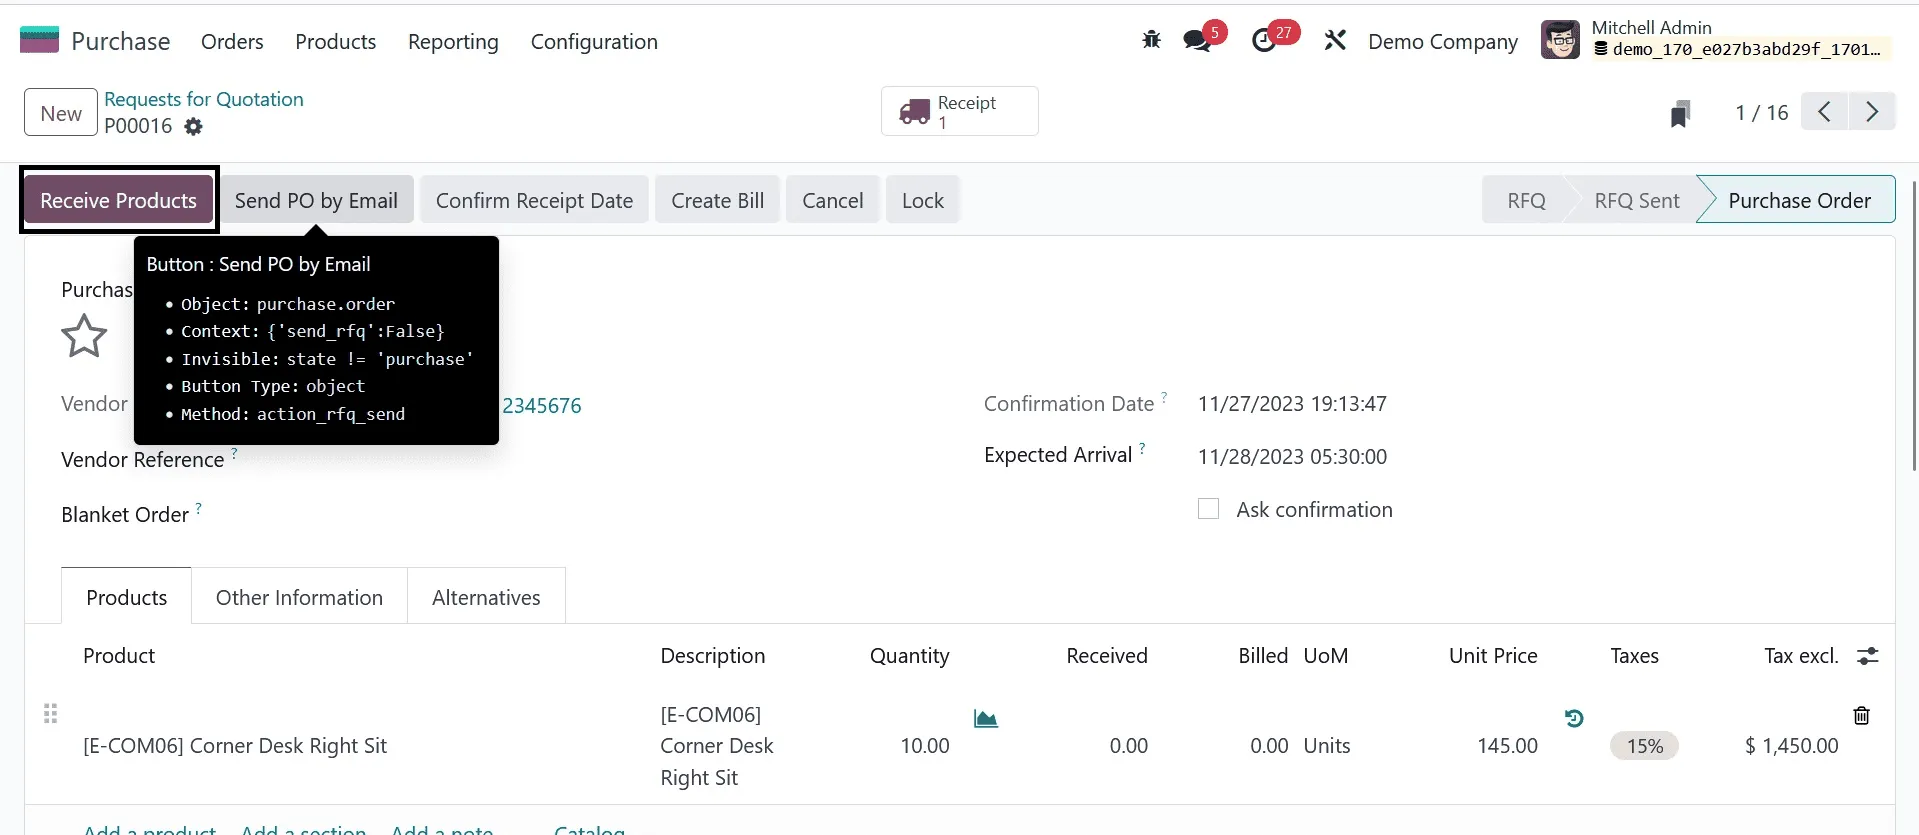Click the Purchase app logo icon

[39, 40]
